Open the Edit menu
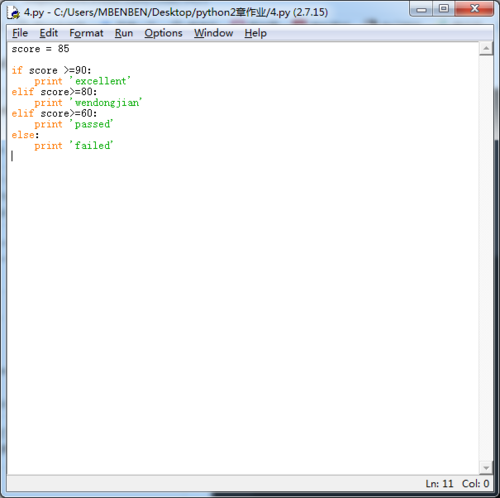The width and height of the screenshot is (500, 498). pyautogui.click(x=49, y=33)
